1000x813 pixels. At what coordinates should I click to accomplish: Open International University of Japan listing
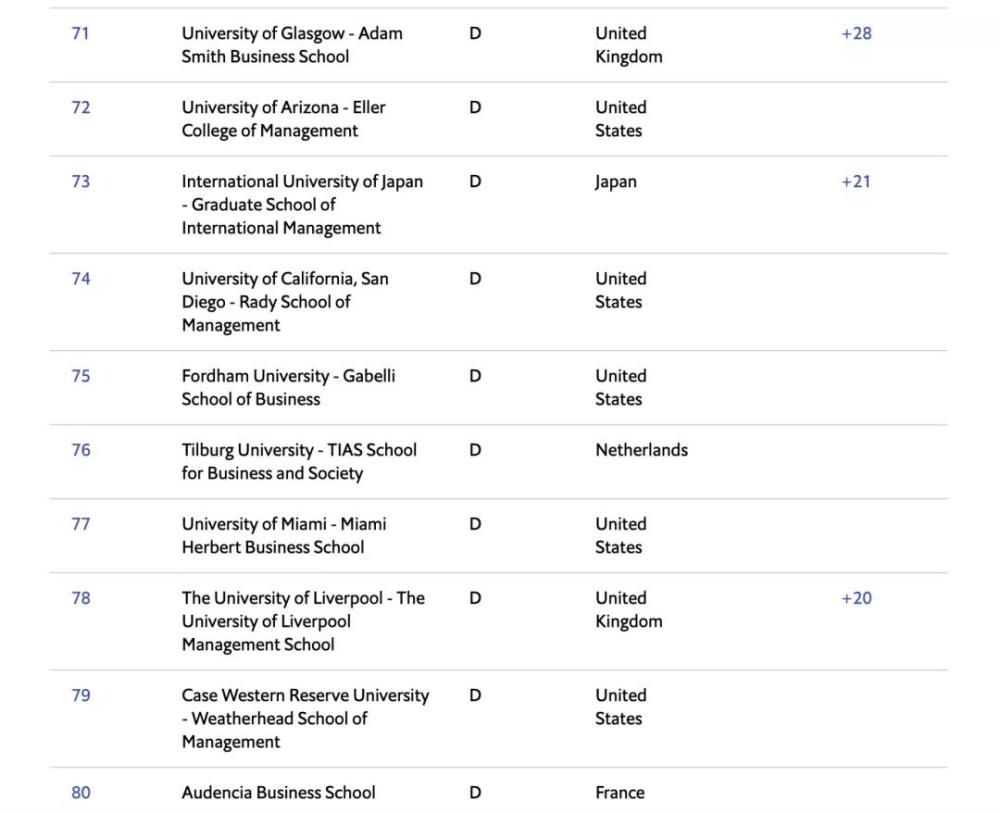click(x=302, y=205)
